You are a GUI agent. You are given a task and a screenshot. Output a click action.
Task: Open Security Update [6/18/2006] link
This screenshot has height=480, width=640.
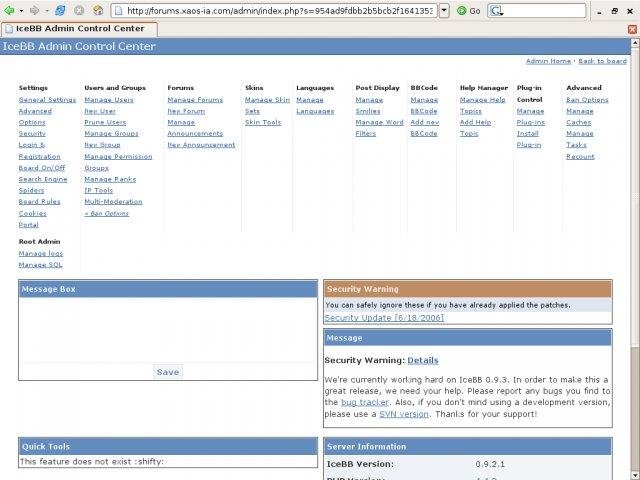pos(384,318)
